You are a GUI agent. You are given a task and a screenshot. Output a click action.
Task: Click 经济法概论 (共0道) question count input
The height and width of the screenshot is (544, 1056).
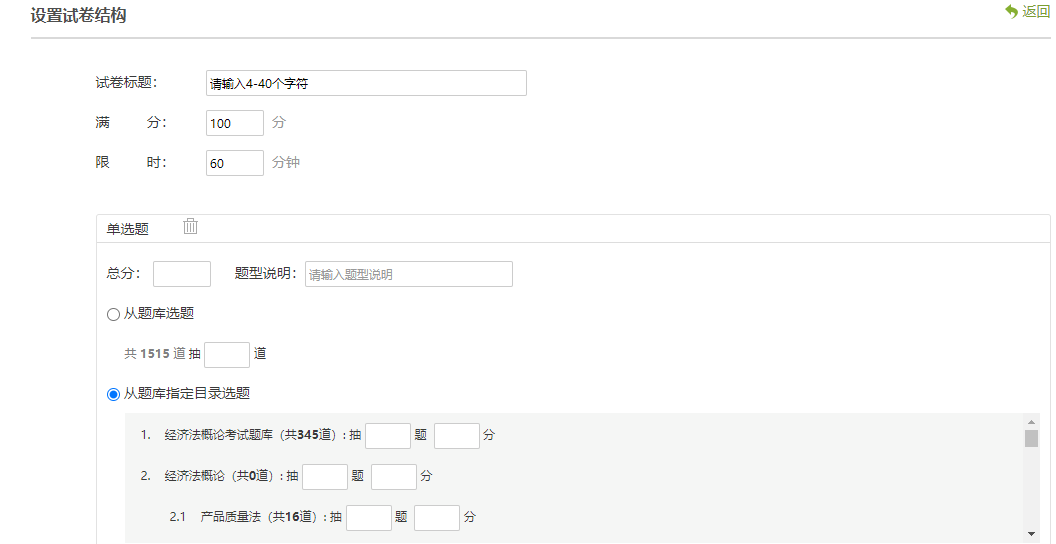point(325,477)
